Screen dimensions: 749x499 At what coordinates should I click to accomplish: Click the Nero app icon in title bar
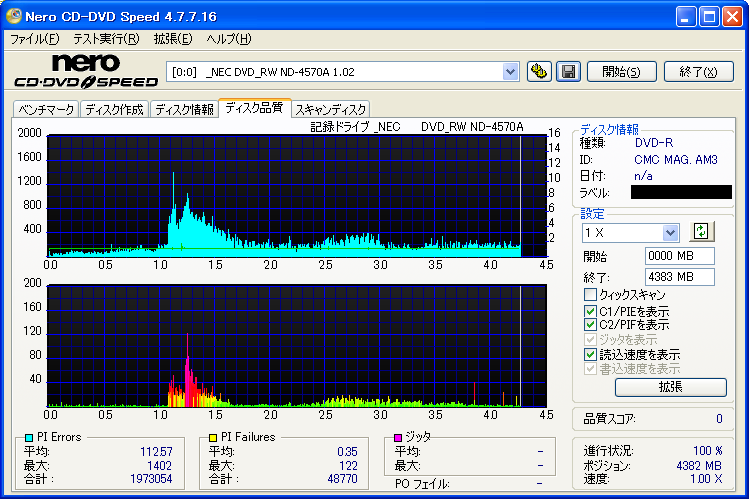13,16
